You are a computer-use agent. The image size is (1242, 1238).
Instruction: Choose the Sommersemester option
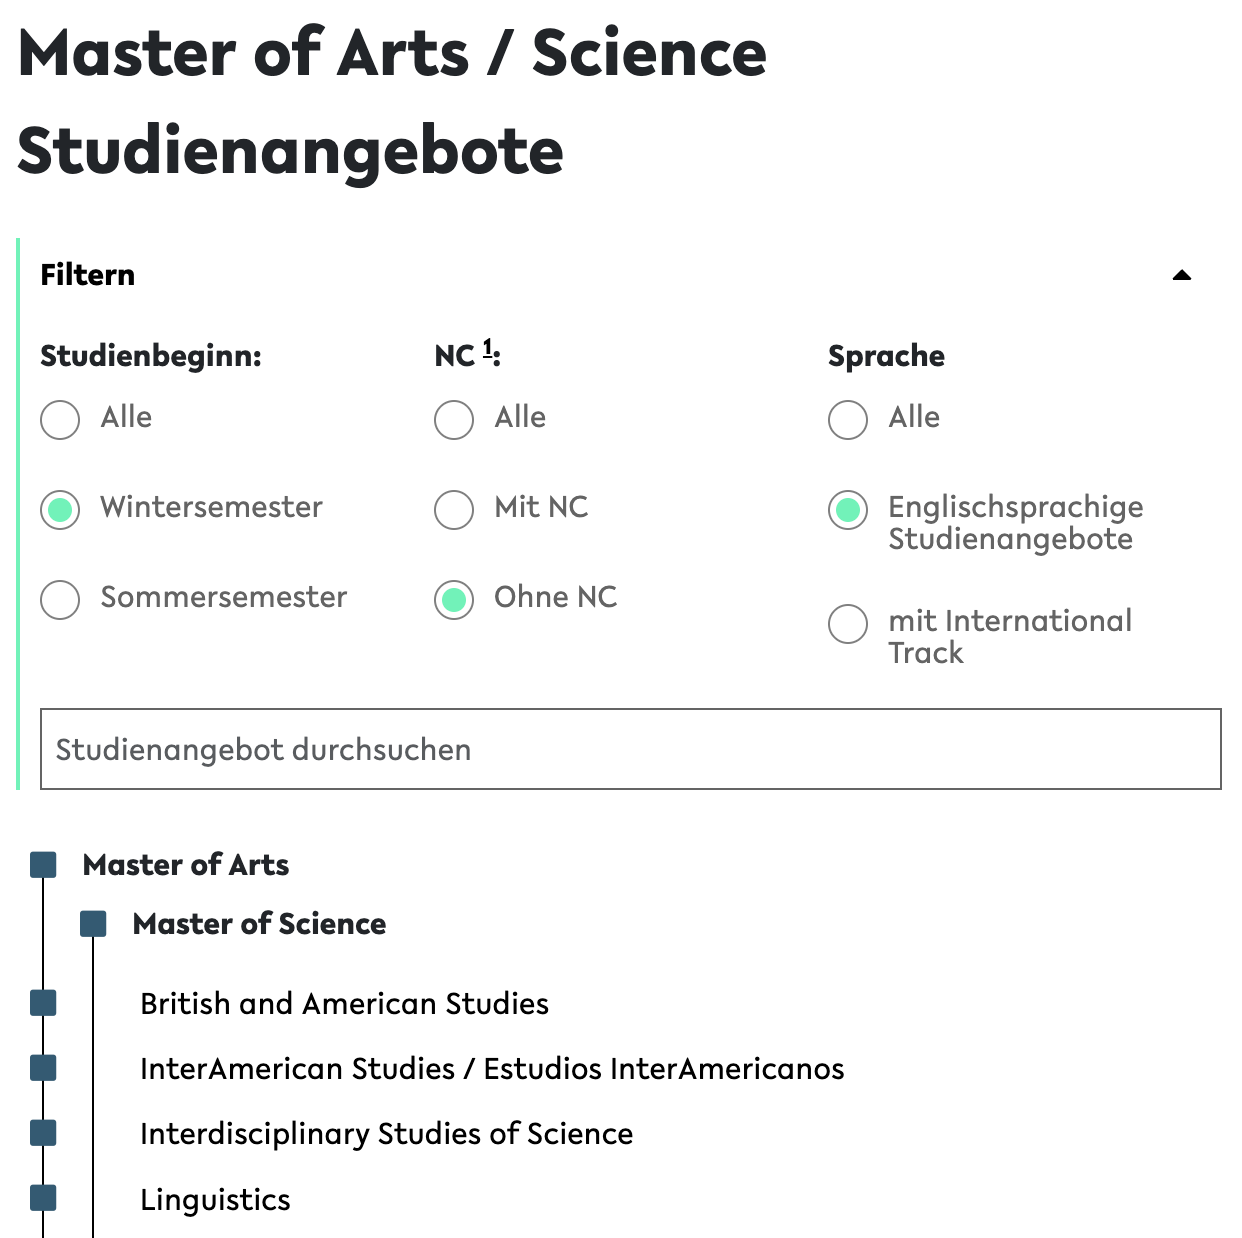[x=60, y=599]
